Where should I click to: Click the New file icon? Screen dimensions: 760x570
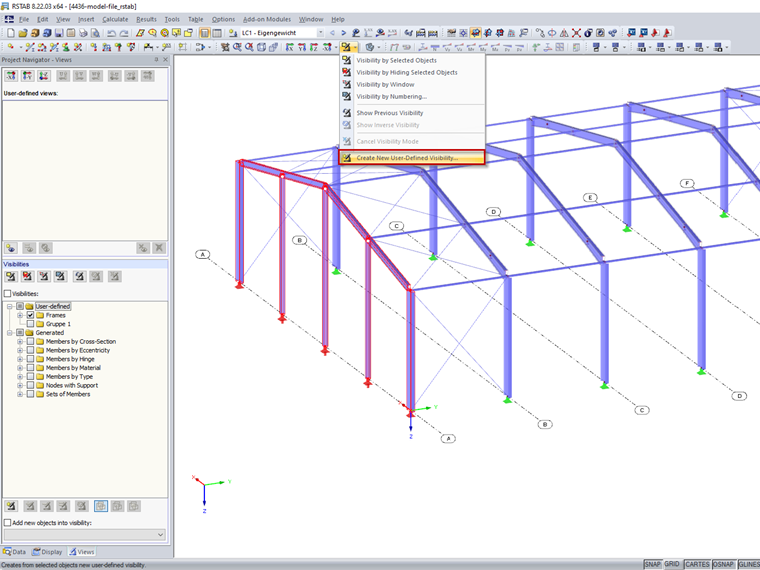coord(11,33)
